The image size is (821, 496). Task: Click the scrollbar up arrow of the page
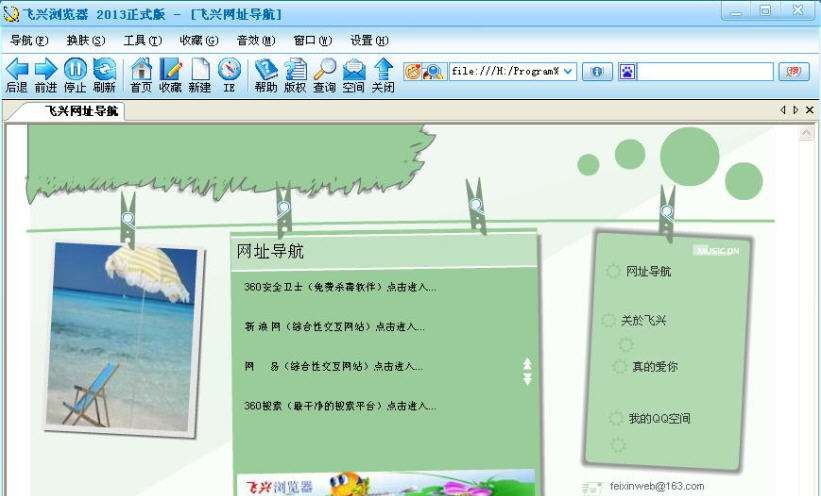(x=806, y=134)
